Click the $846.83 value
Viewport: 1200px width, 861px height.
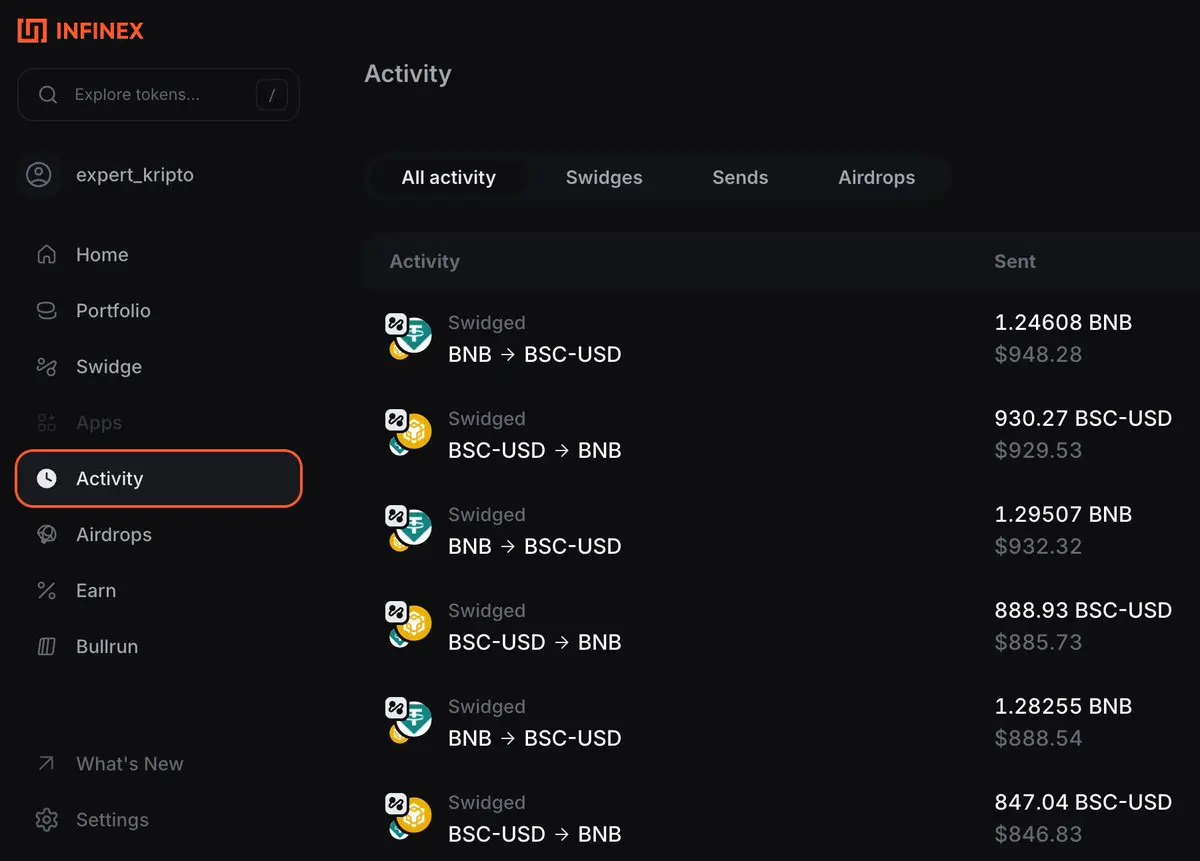coord(1038,835)
